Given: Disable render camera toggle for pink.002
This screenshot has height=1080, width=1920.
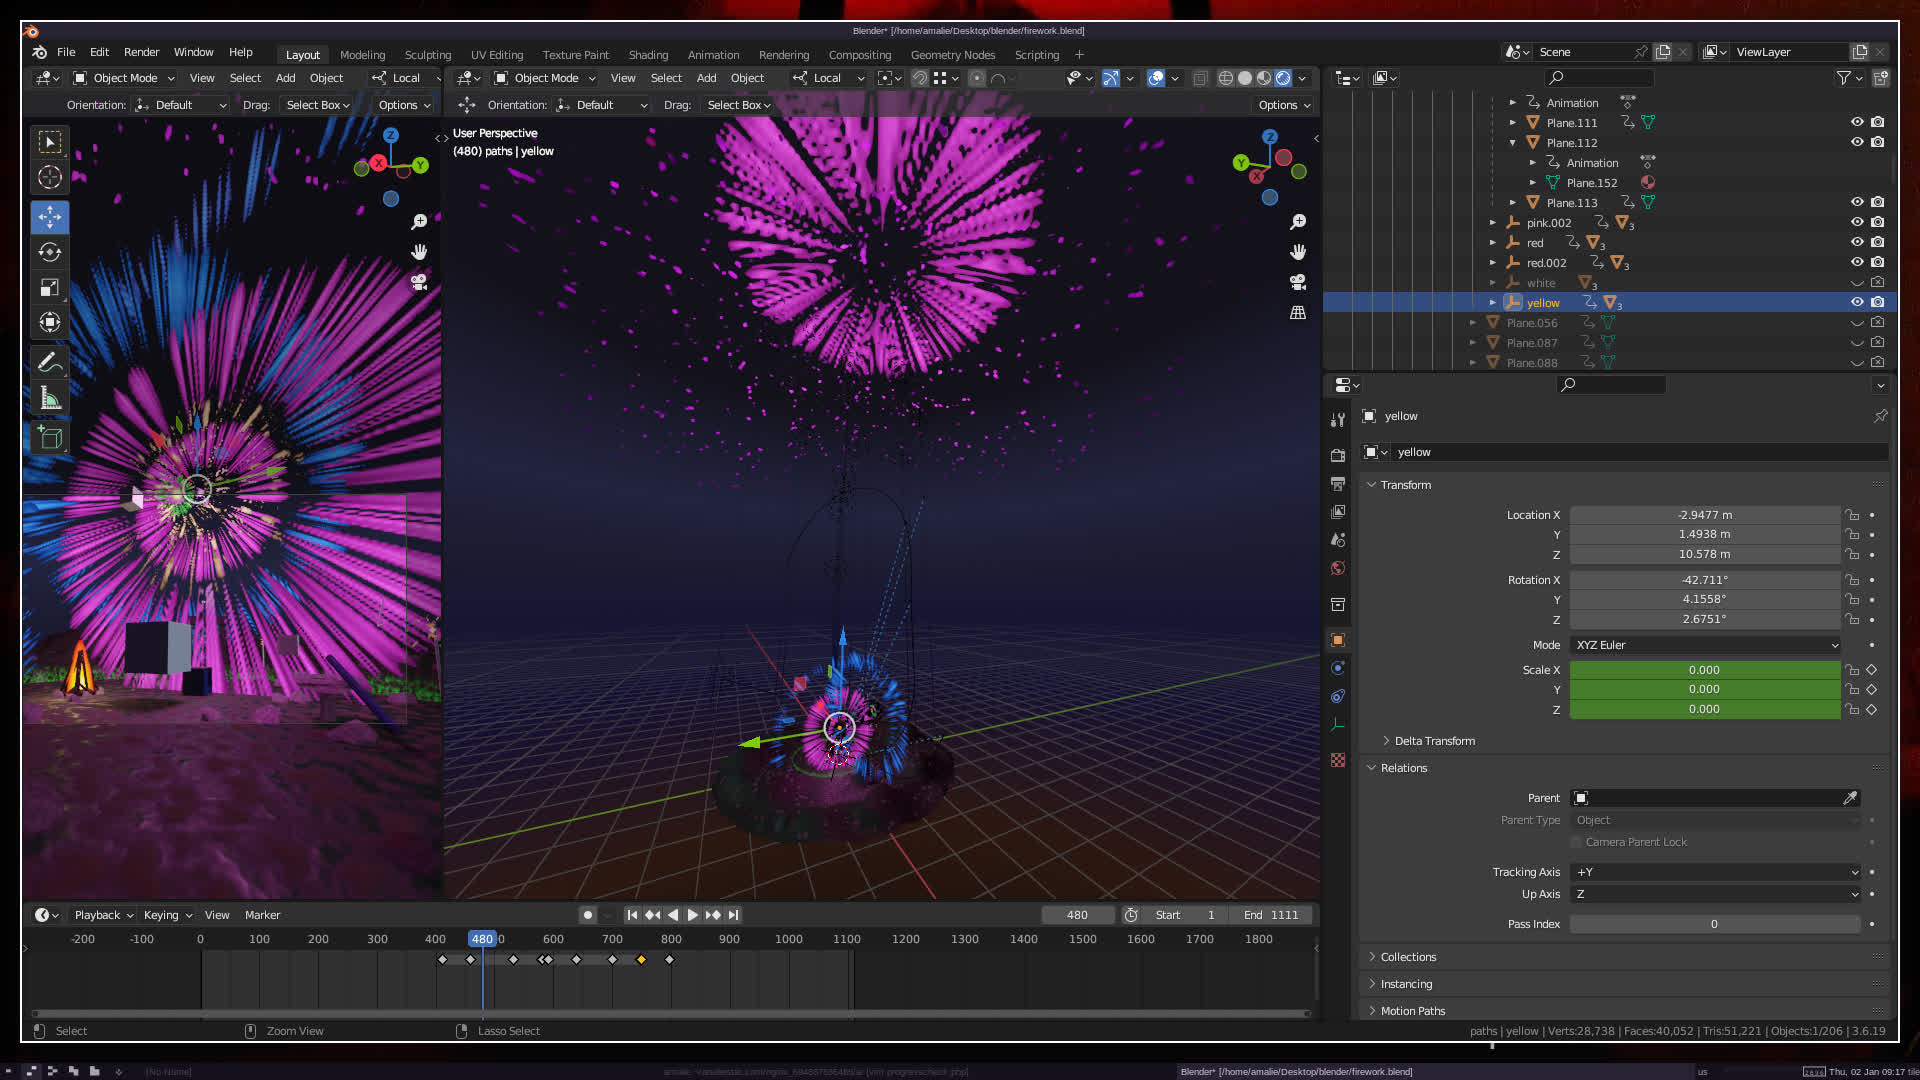Looking at the screenshot, I should tap(1878, 222).
